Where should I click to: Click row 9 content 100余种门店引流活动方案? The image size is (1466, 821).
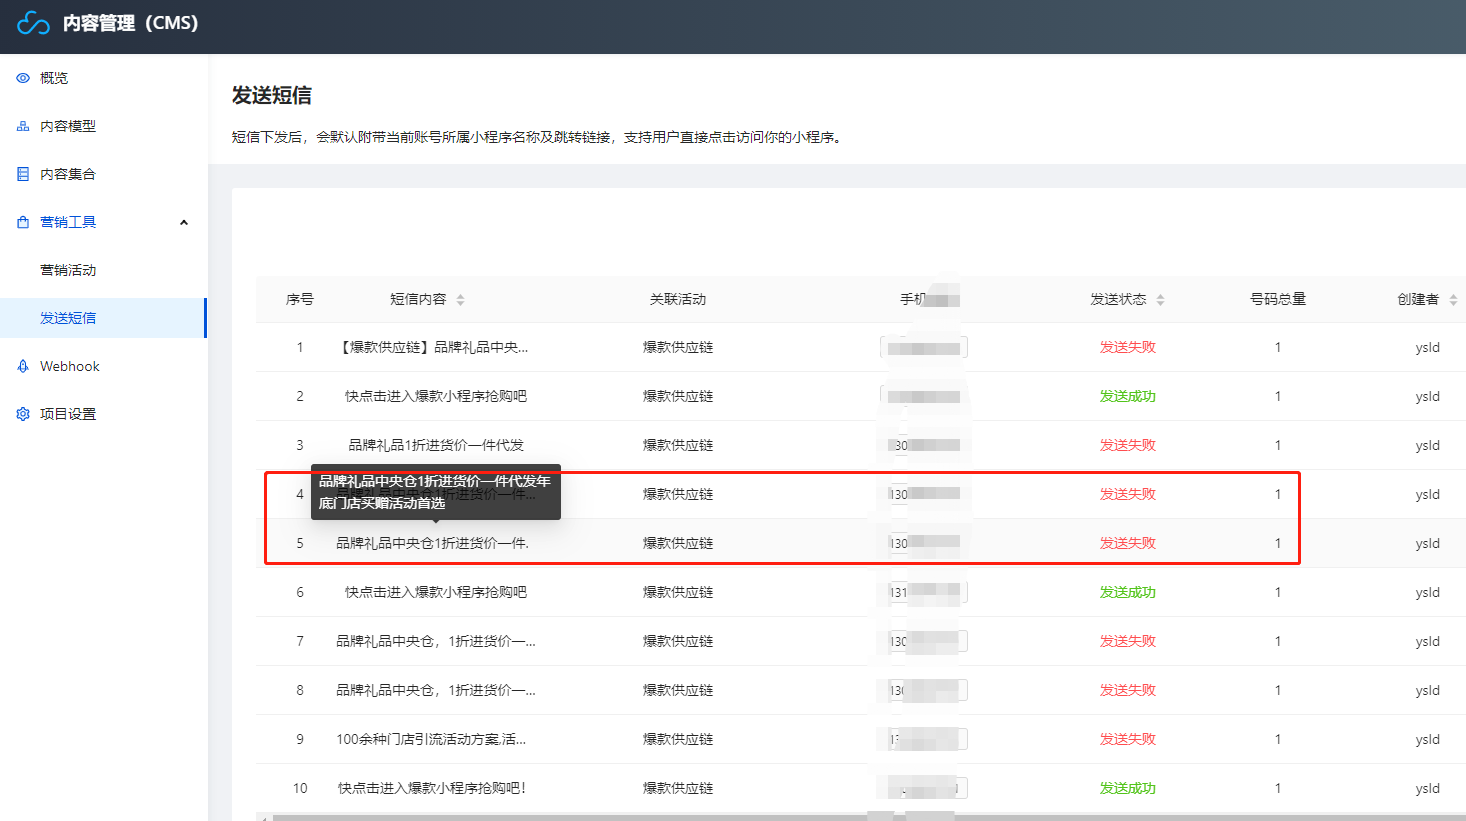[431, 739]
